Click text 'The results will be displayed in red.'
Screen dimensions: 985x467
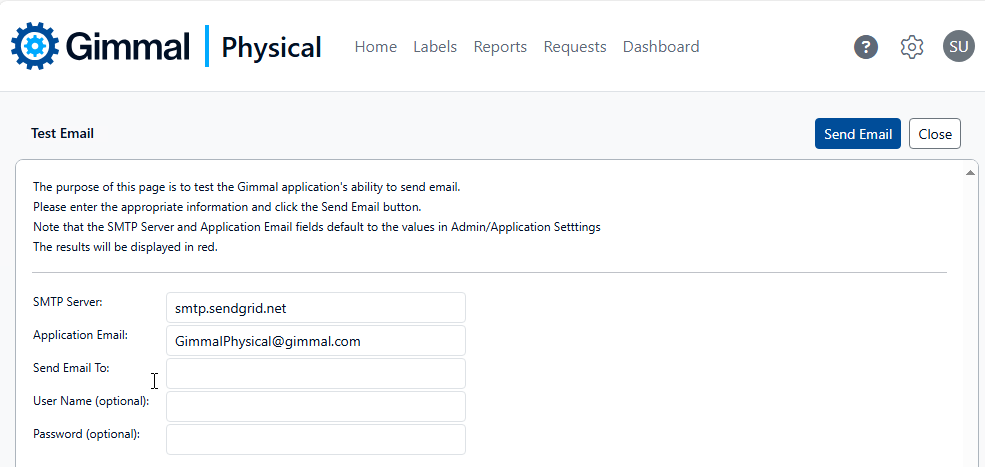click(125, 247)
